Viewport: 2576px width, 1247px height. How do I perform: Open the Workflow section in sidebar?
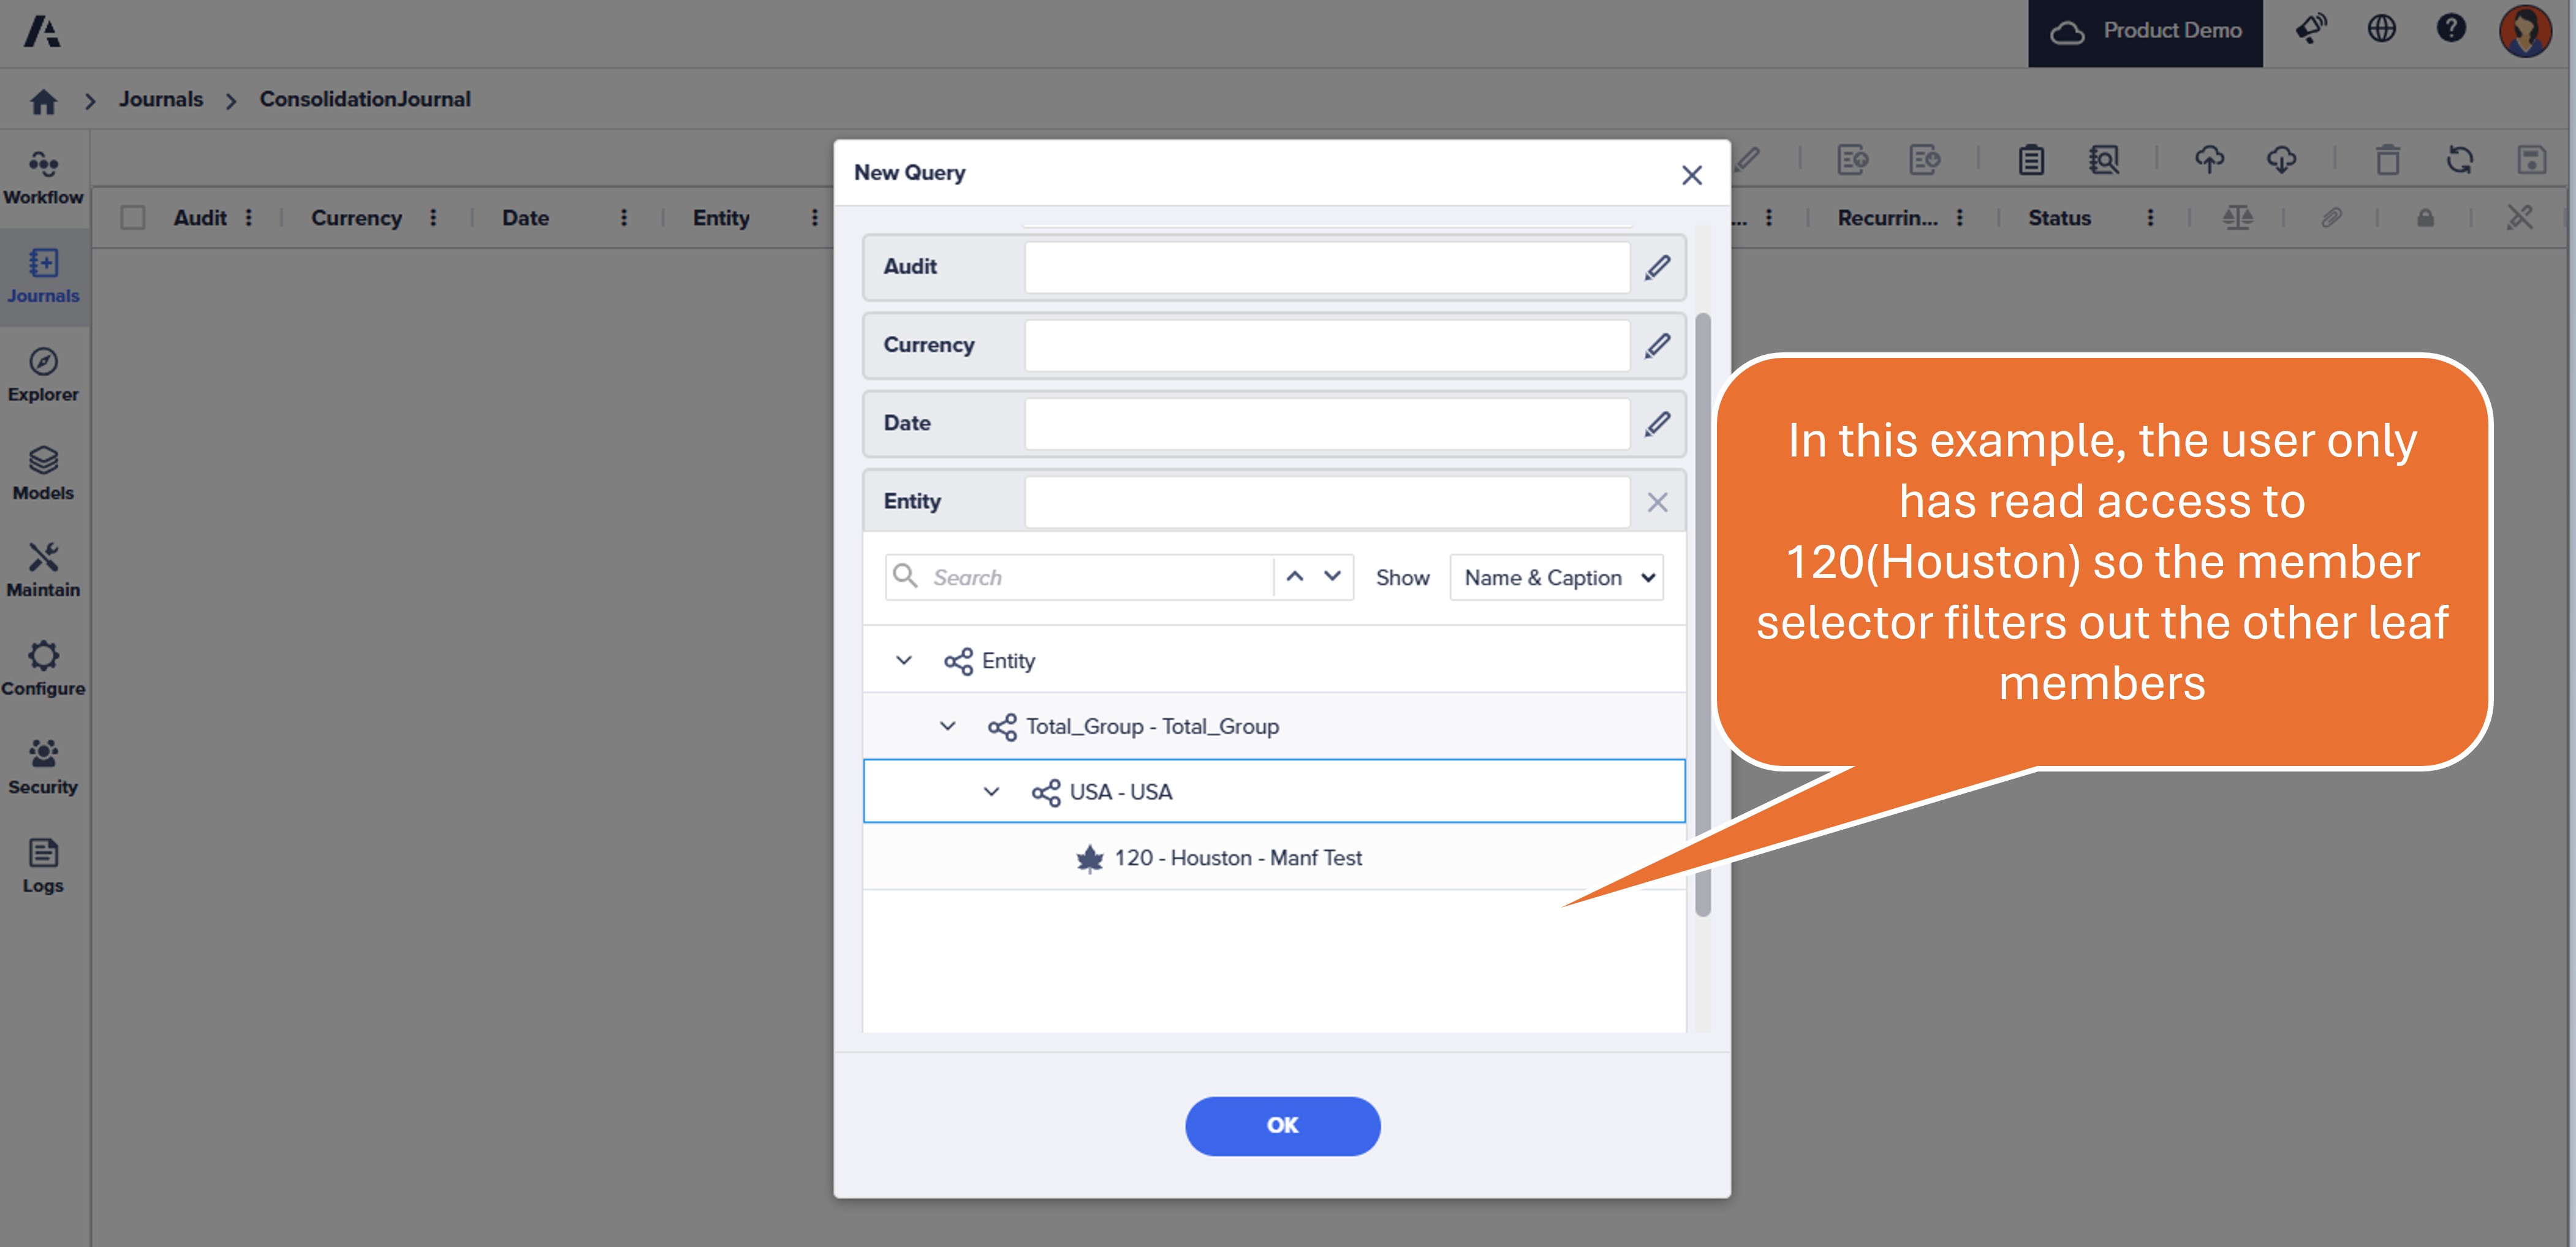43,178
